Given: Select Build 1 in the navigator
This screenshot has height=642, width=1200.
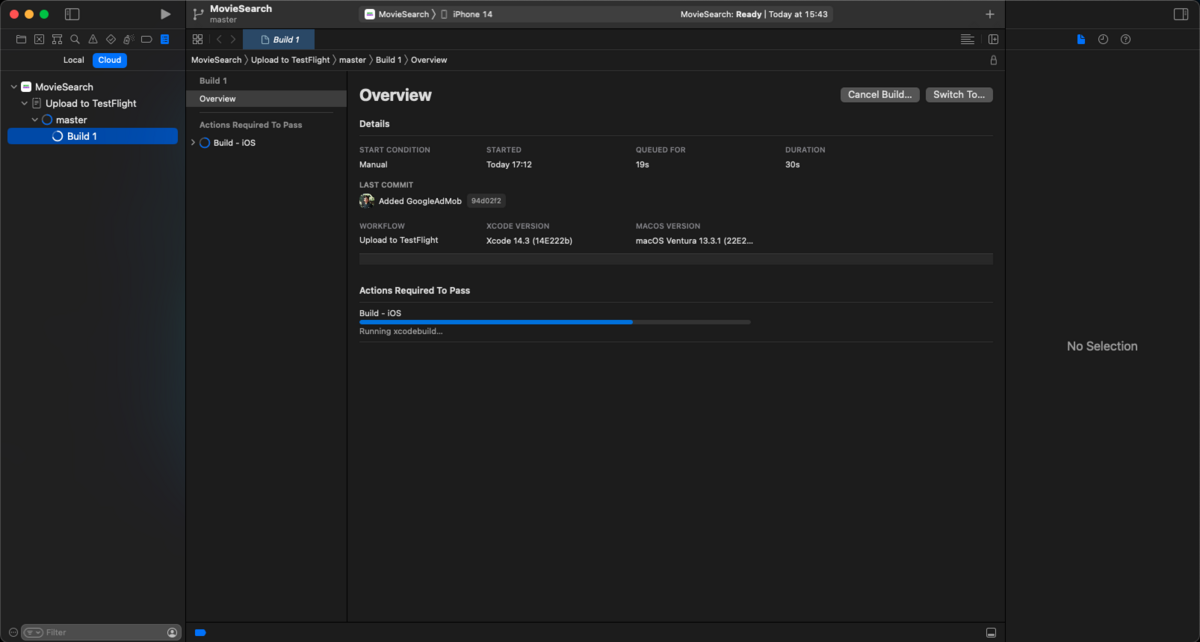Looking at the screenshot, I should click(92, 136).
